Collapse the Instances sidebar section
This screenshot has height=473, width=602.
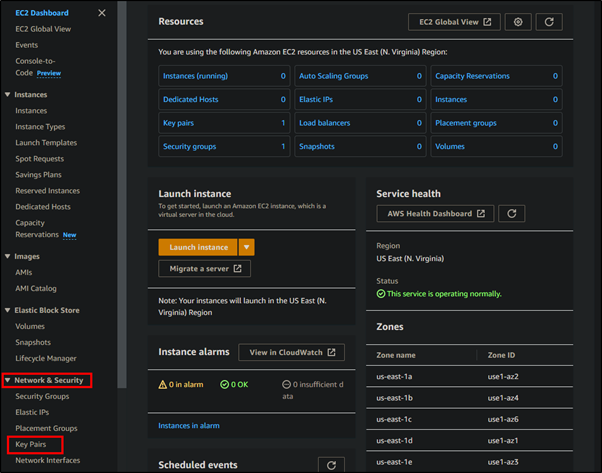point(8,95)
